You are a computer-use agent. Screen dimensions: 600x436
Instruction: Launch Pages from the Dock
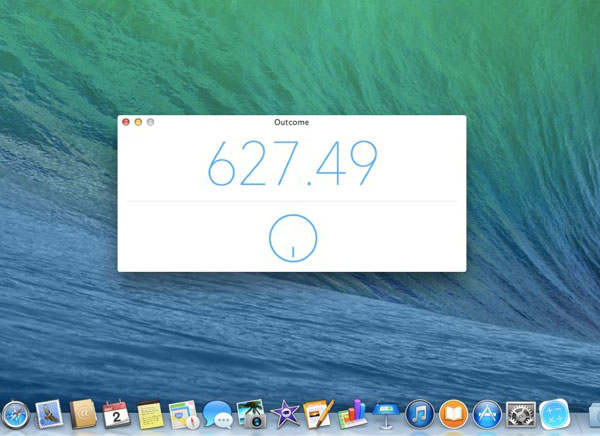[x=318, y=414]
